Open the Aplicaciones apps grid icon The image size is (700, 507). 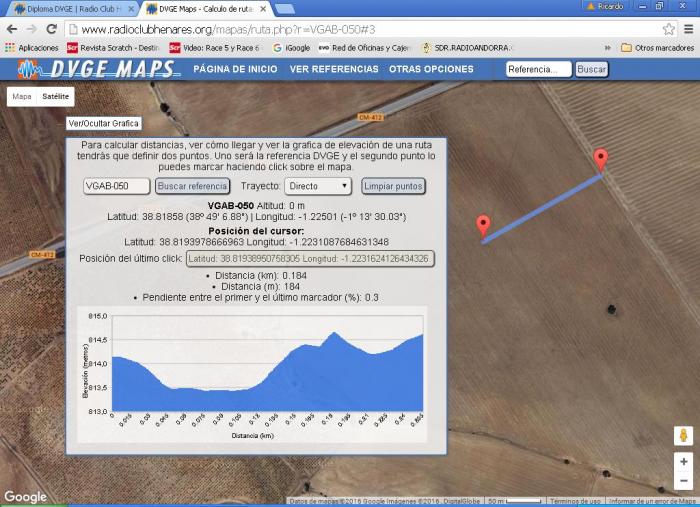coord(10,47)
